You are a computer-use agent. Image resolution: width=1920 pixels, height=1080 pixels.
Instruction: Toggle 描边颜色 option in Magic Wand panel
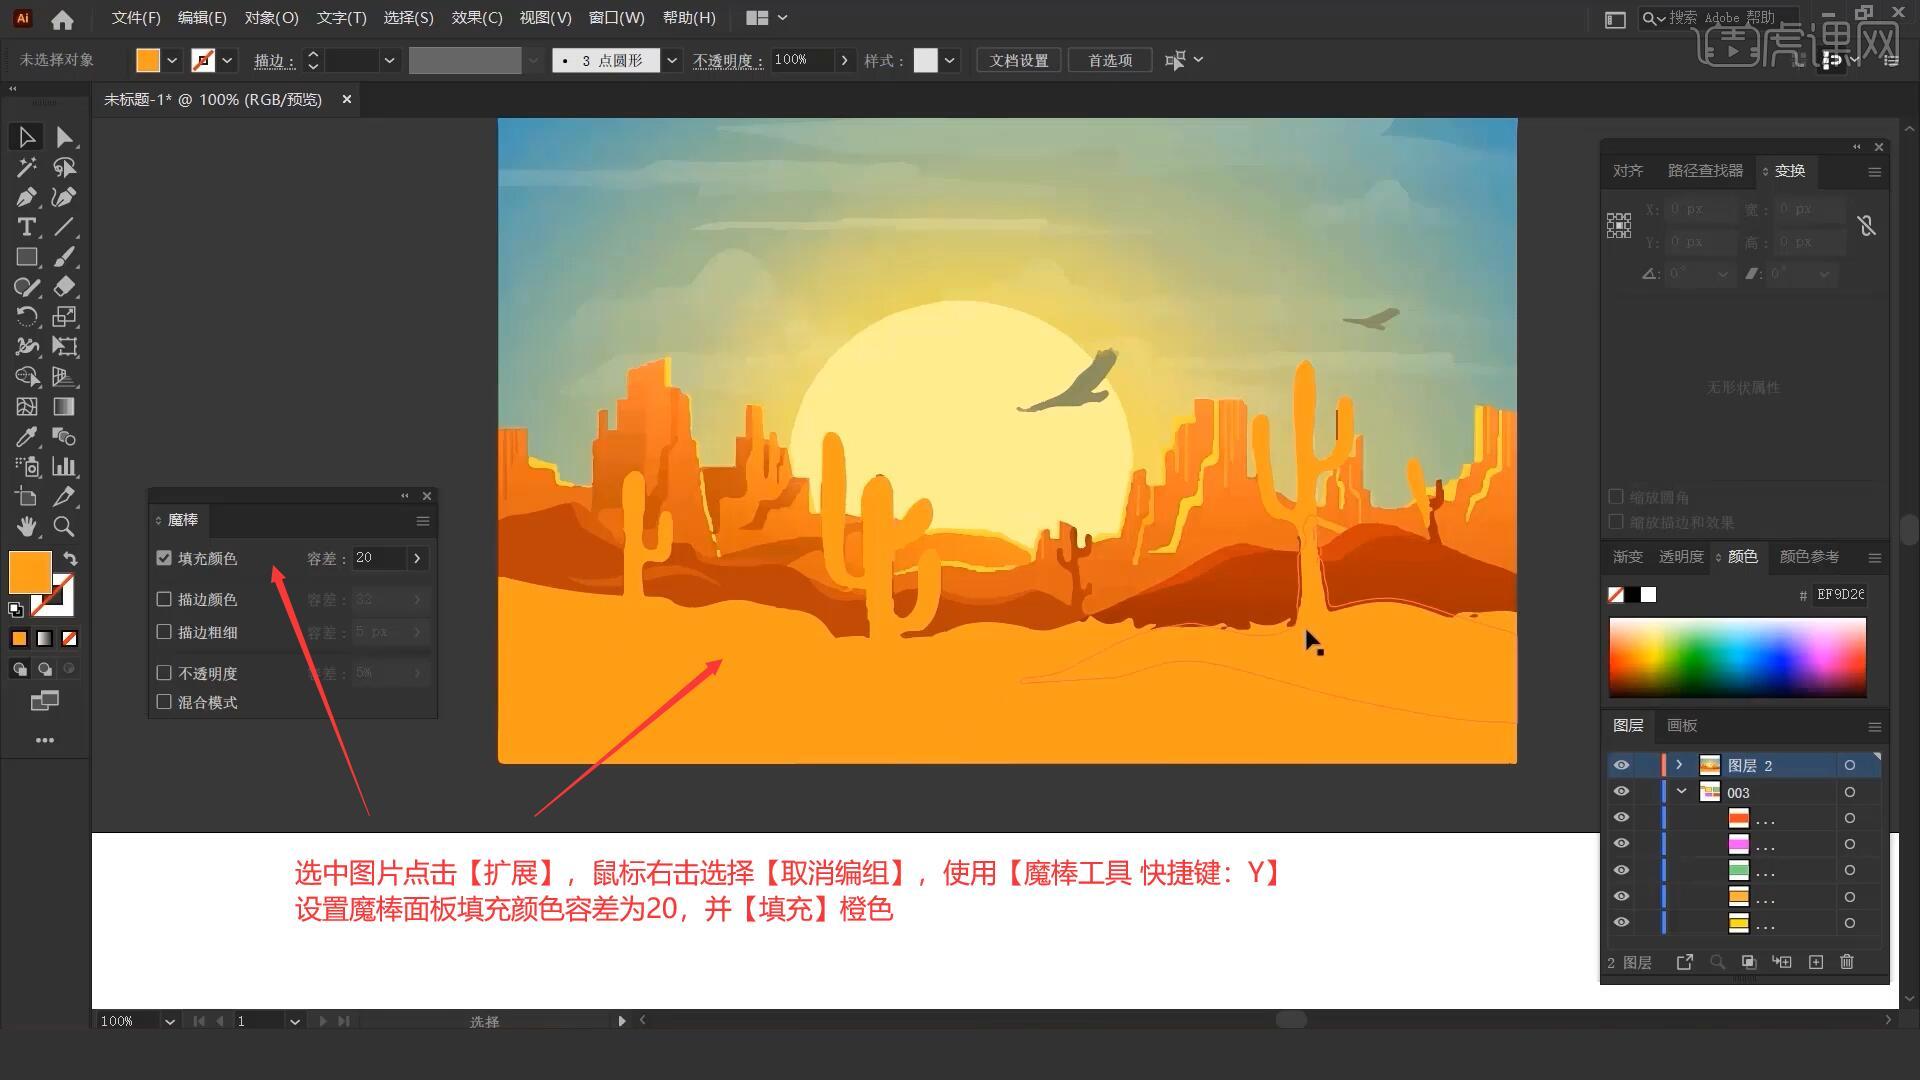pos(165,599)
